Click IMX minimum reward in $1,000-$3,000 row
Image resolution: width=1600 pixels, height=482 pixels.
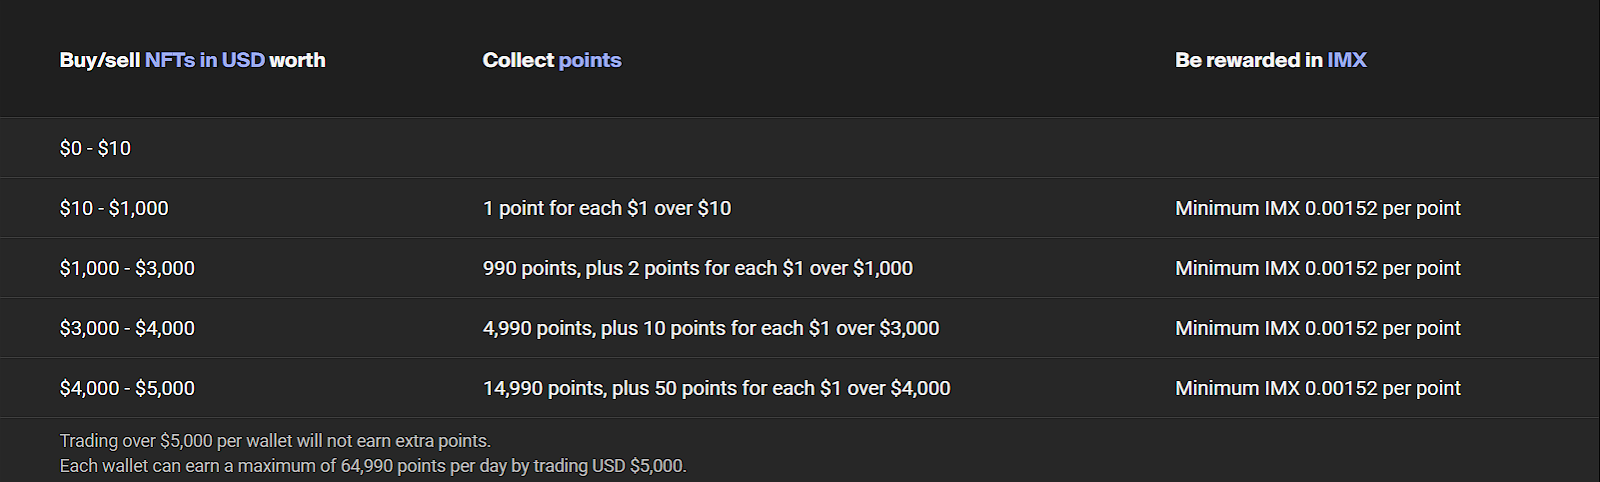1317,268
